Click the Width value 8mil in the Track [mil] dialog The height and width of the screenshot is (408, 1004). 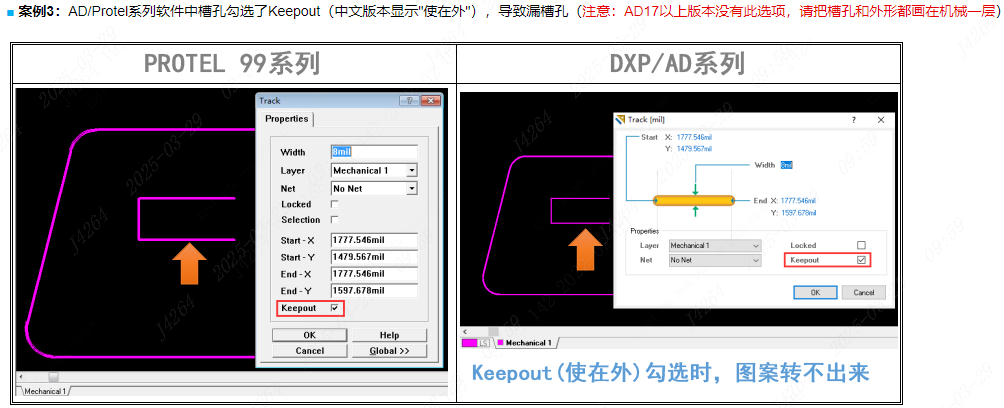(786, 165)
